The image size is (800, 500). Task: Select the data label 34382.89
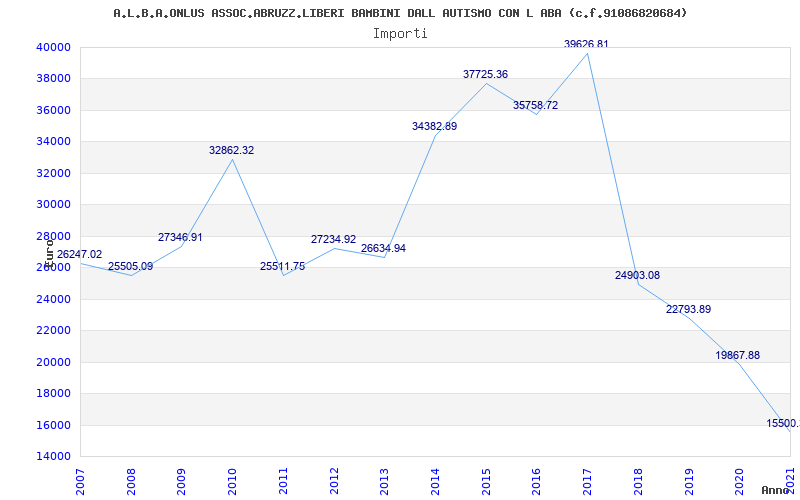[x=434, y=126]
